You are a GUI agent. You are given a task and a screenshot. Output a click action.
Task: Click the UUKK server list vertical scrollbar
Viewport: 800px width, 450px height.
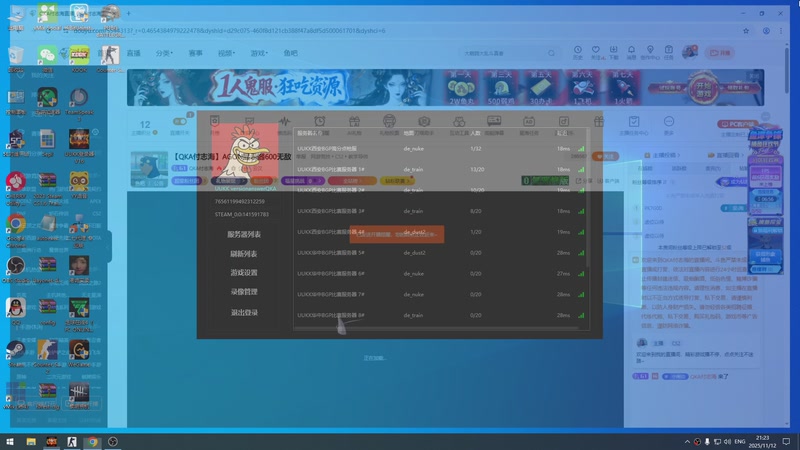click(x=588, y=199)
